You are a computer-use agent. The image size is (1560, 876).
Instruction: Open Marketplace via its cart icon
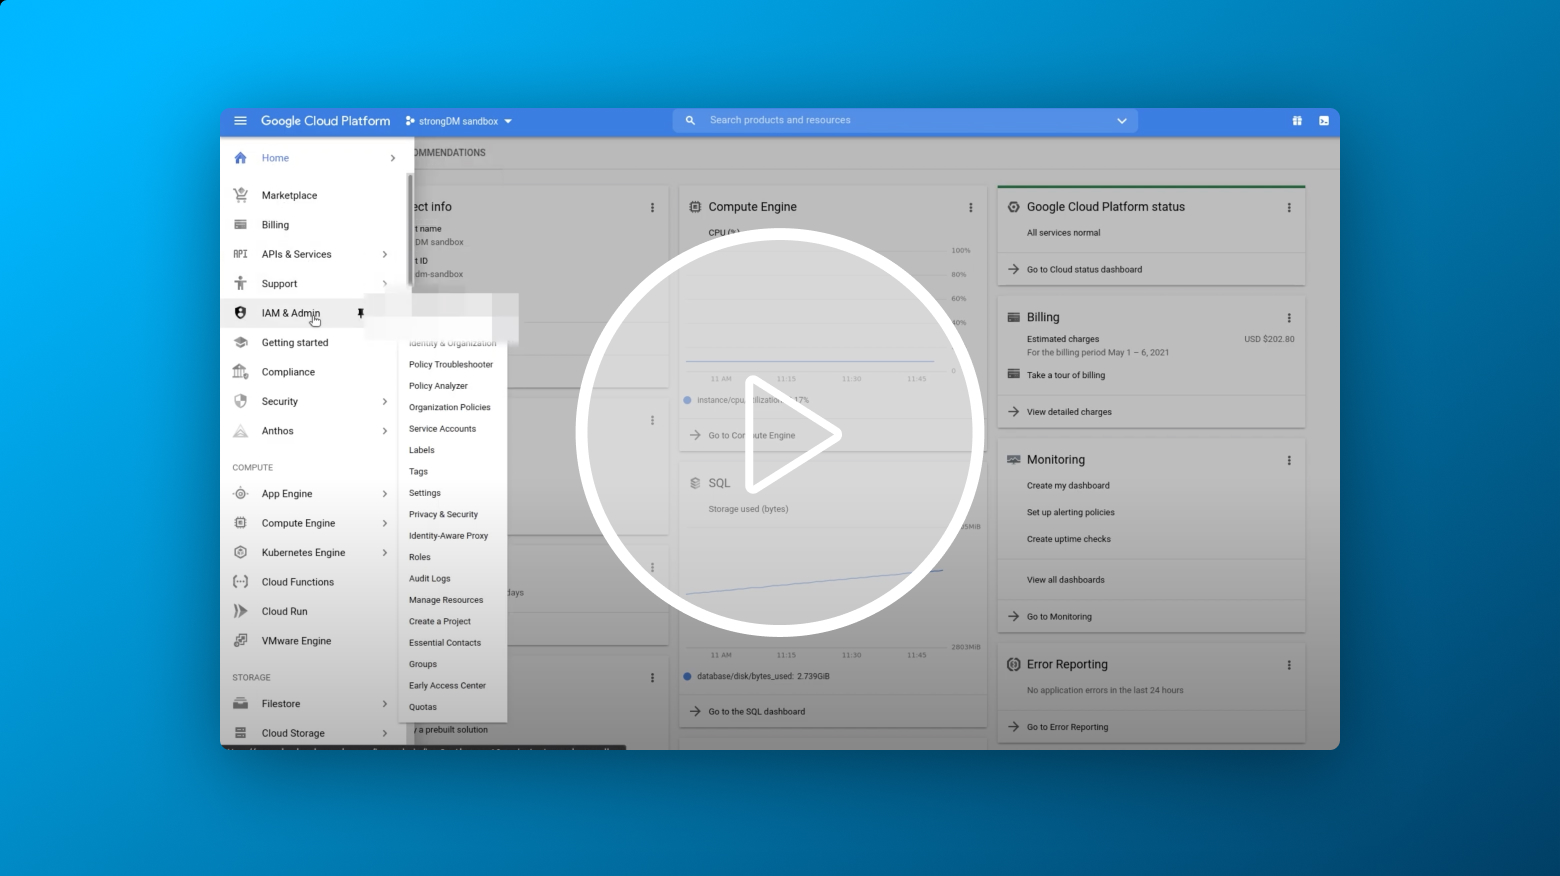[240, 195]
